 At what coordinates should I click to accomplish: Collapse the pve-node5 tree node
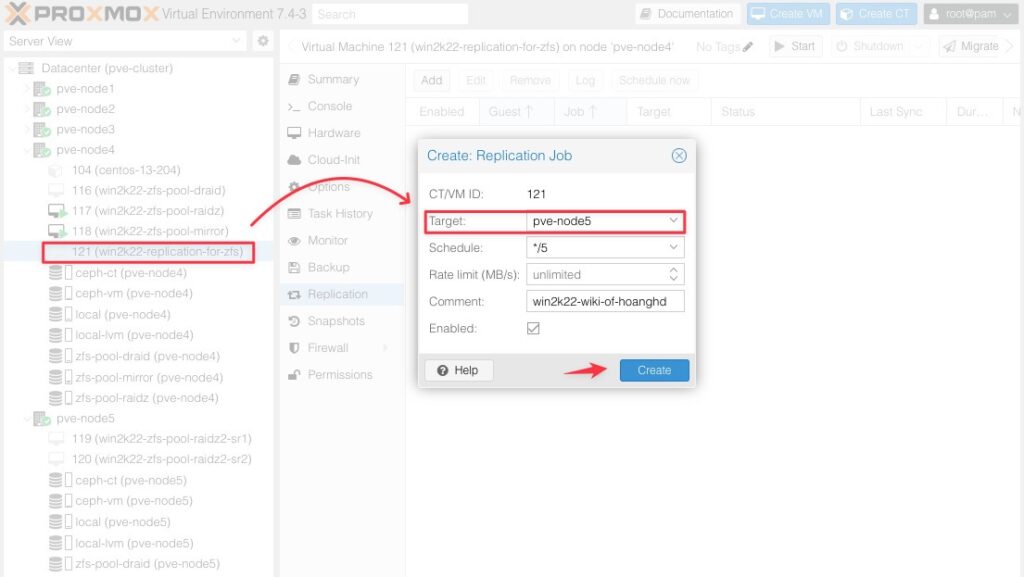(x=27, y=418)
